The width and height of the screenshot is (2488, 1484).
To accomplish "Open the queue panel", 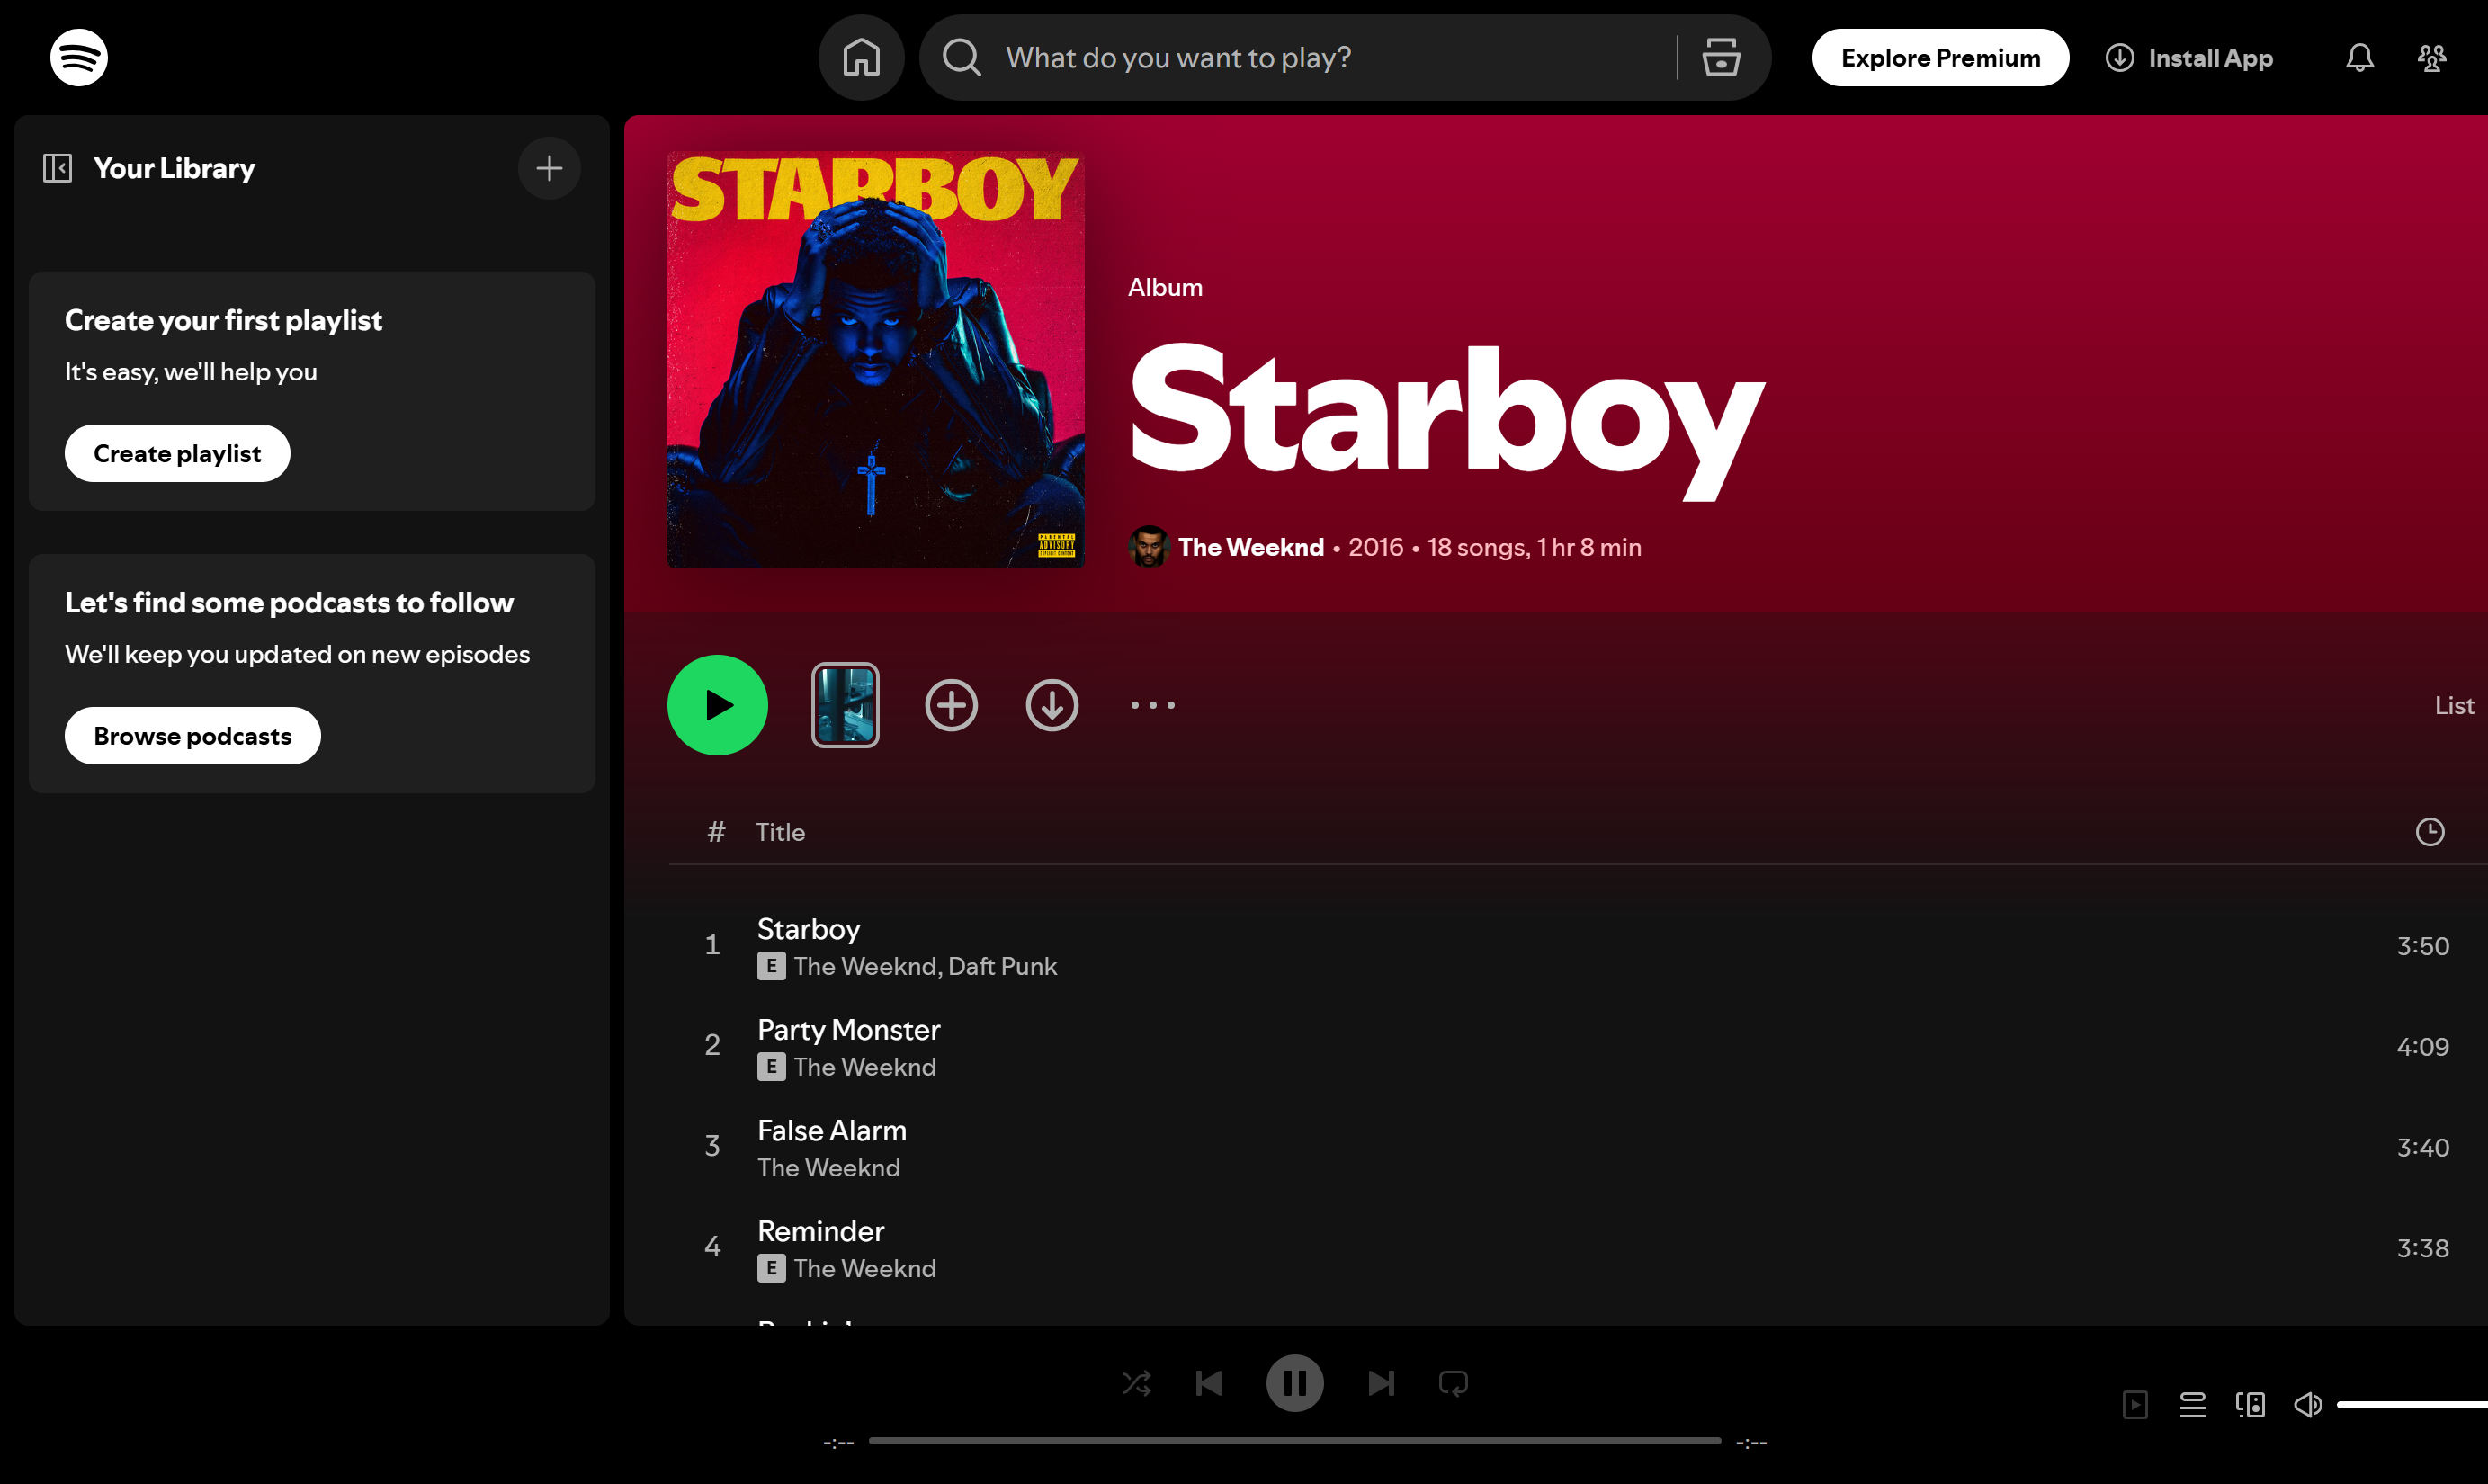I will point(2192,1404).
